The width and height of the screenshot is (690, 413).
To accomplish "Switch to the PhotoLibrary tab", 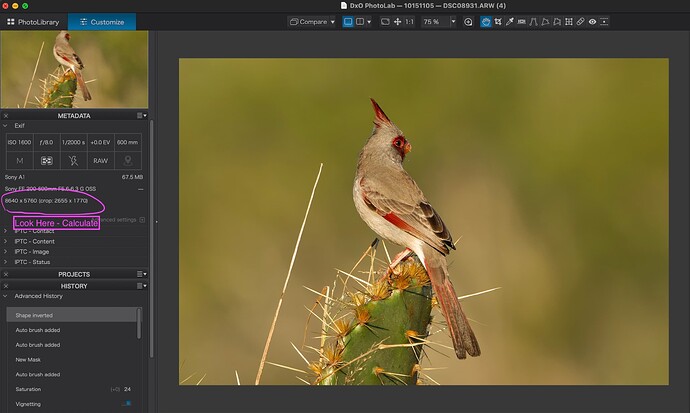I will tap(34, 21).
